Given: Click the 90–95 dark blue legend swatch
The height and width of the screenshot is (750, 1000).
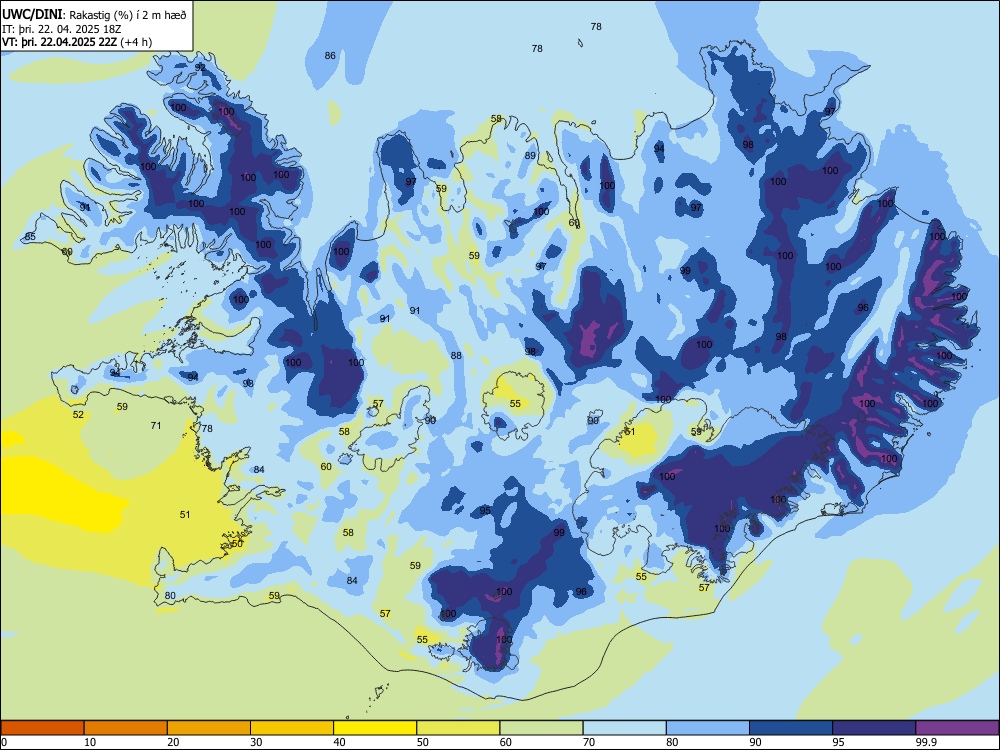Looking at the screenshot, I should pos(791,728).
